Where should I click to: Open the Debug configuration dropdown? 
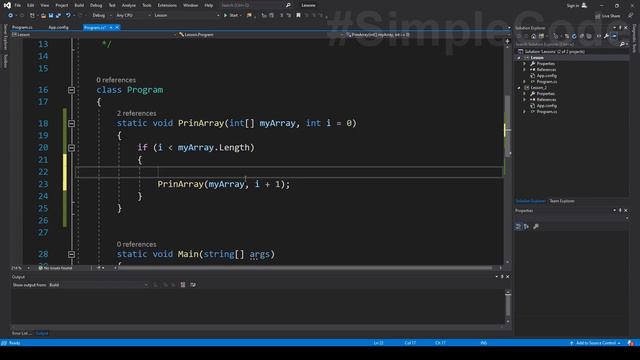[x=101, y=16]
